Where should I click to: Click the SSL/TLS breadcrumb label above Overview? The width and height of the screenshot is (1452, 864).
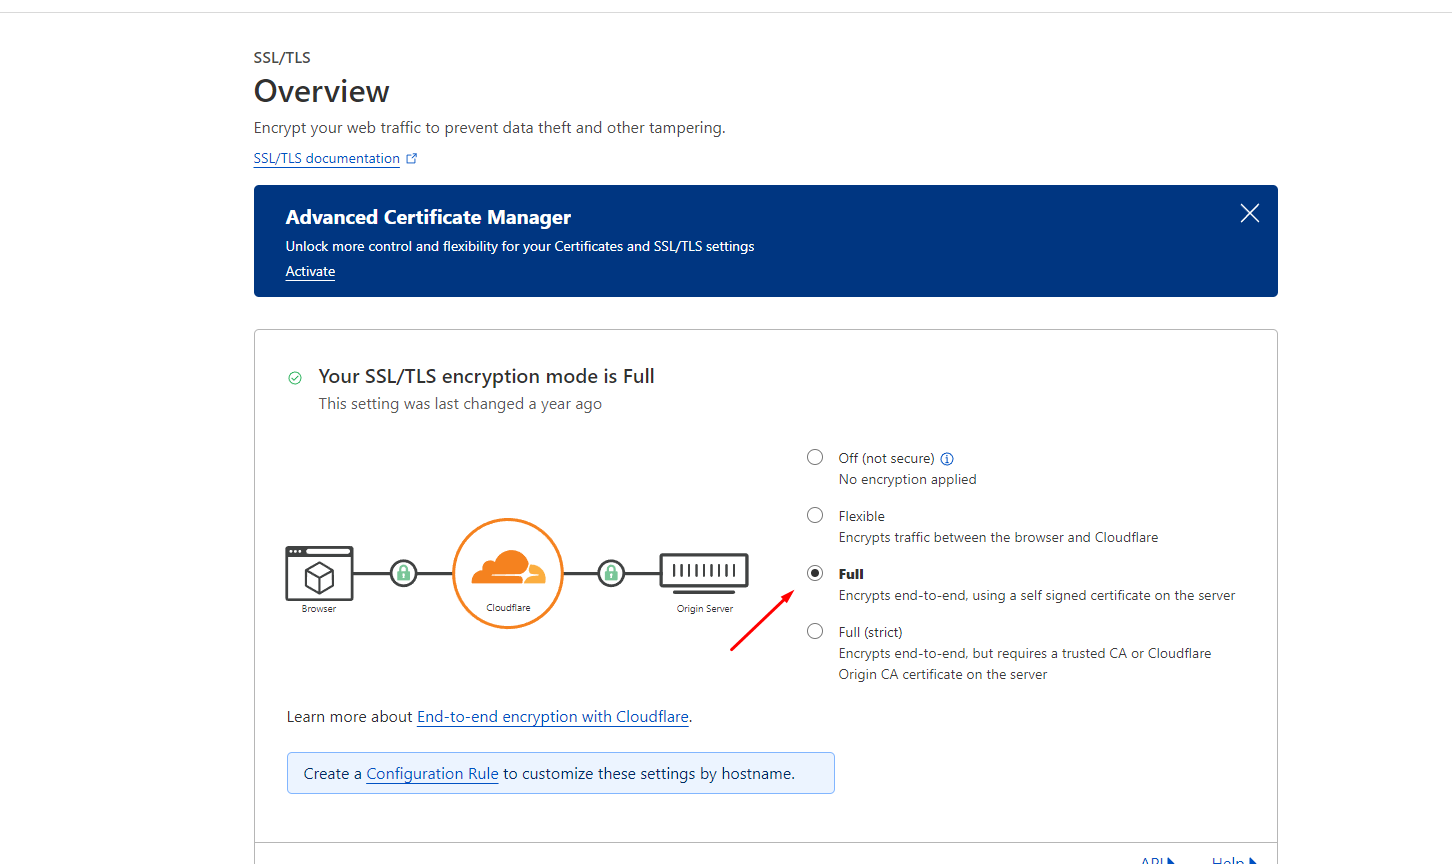[282, 57]
